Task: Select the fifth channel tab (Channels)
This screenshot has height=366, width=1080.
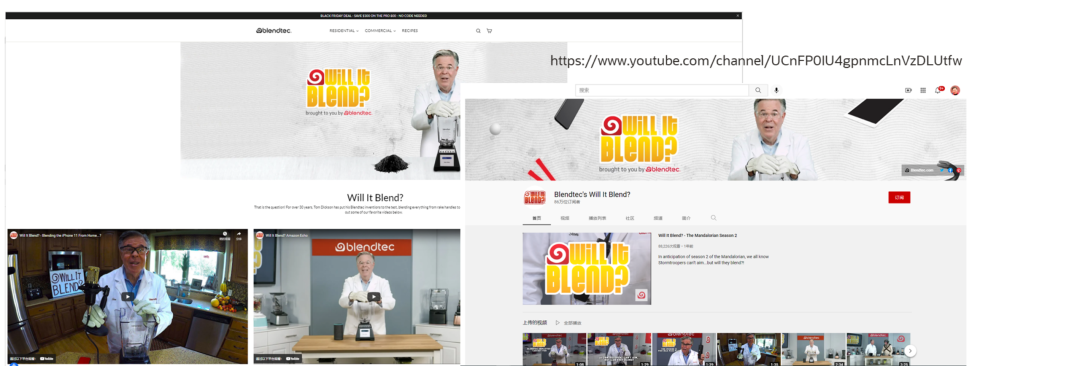Action: (x=658, y=218)
